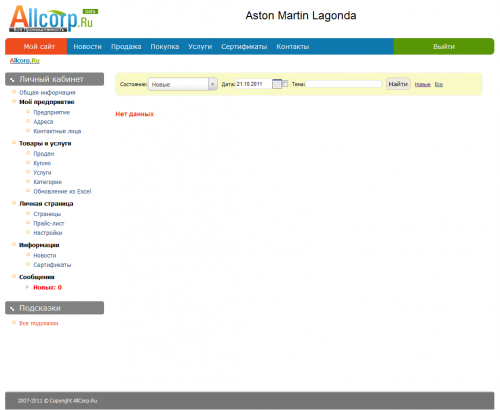Click the Все filter link
Viewport: 500px width, 410px height.
(x=439, y=85)
